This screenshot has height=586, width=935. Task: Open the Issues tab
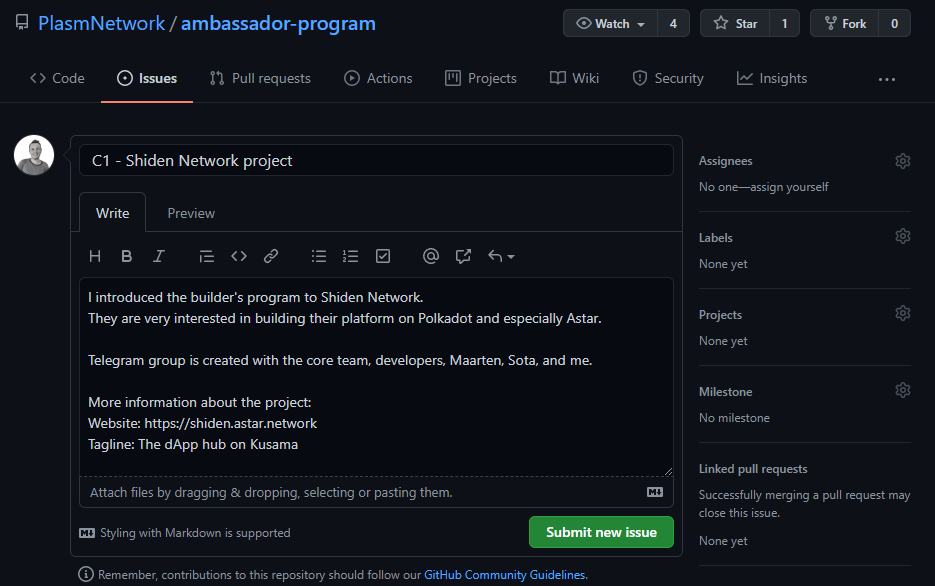pyautogui.click(x=147, y=78)
